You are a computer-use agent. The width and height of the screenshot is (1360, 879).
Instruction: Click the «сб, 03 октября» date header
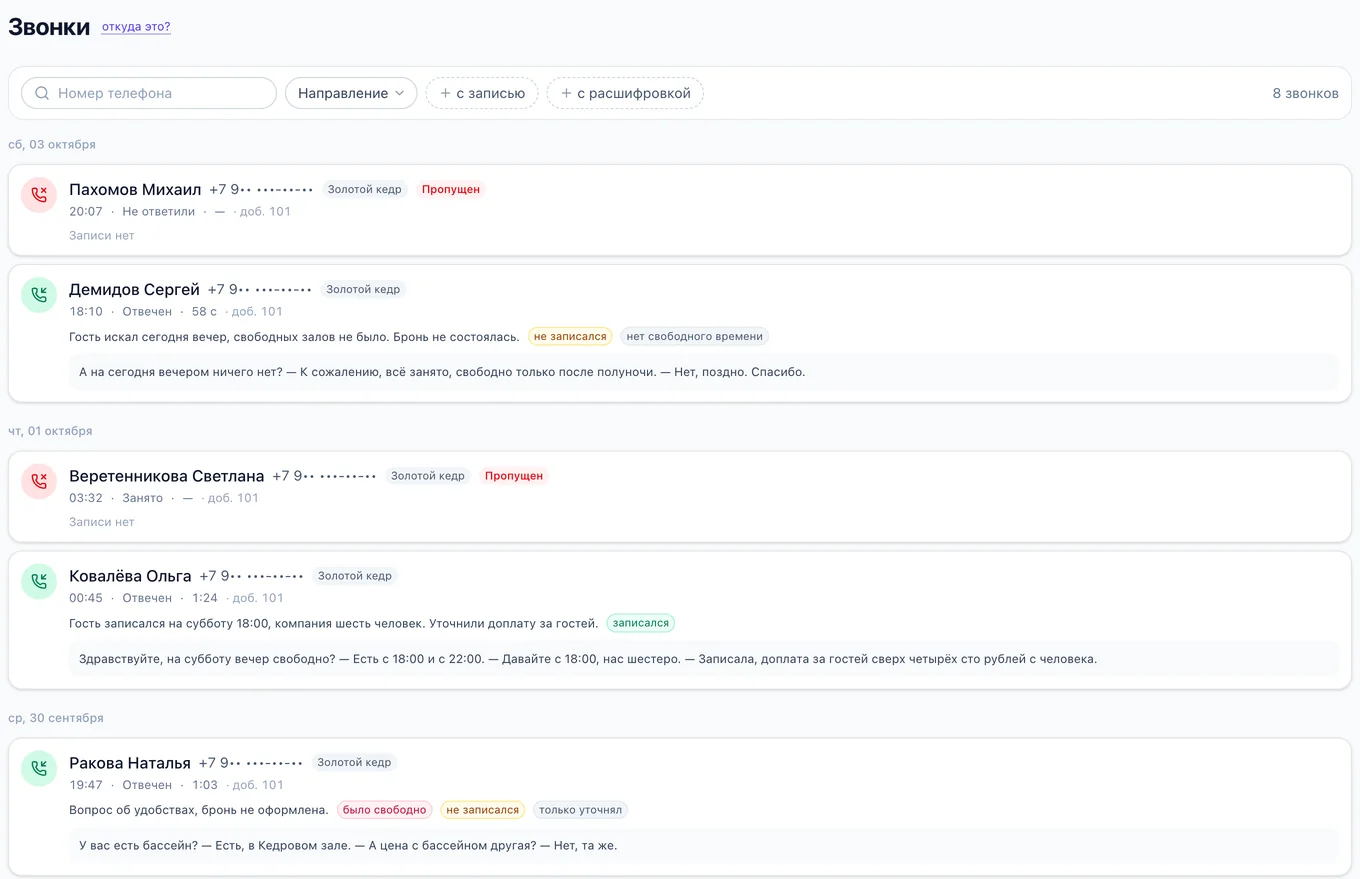point(52,144)
